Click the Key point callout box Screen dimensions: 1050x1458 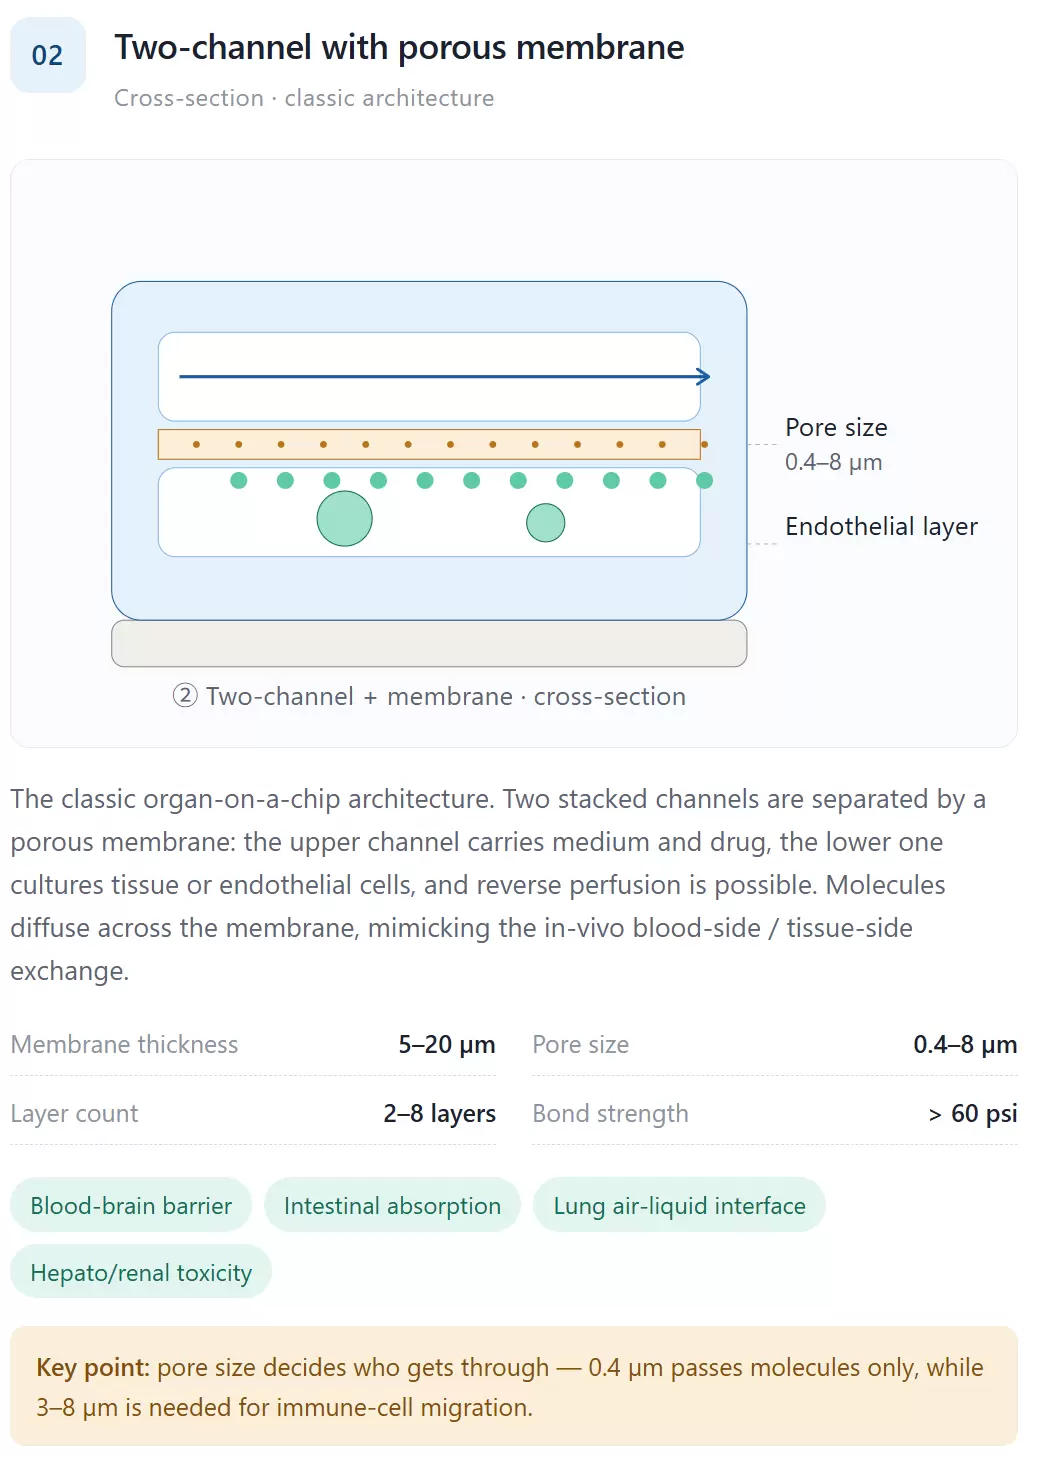(514, 1386)
